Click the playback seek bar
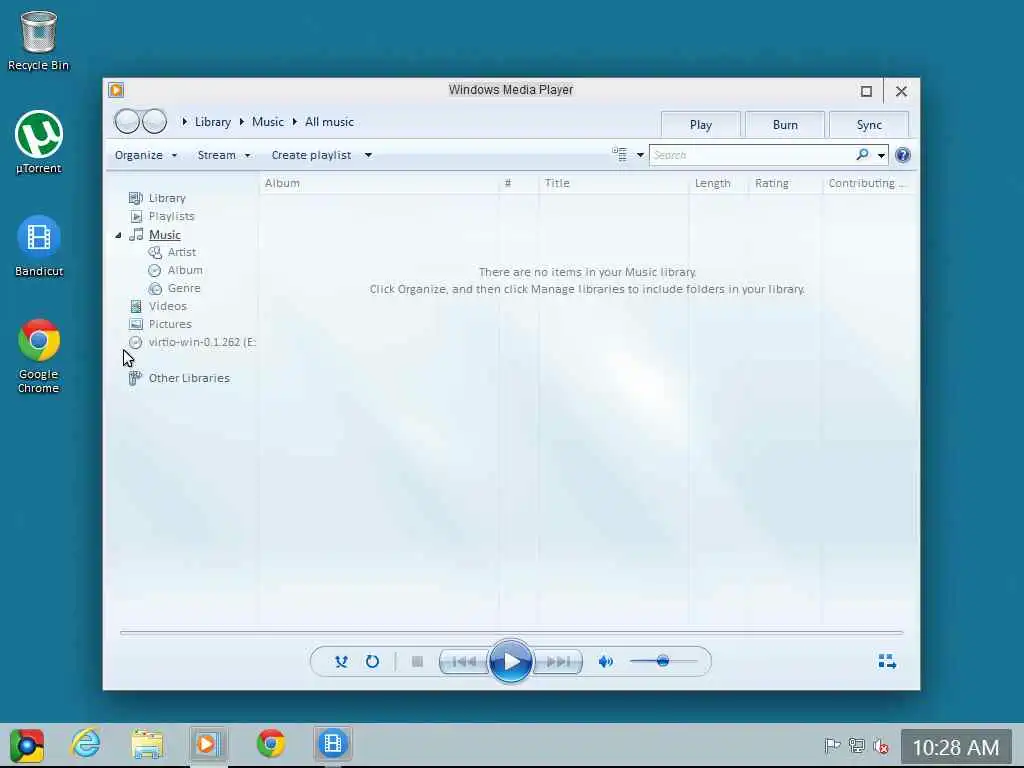1024x768 pixels. tap(511, 632)
